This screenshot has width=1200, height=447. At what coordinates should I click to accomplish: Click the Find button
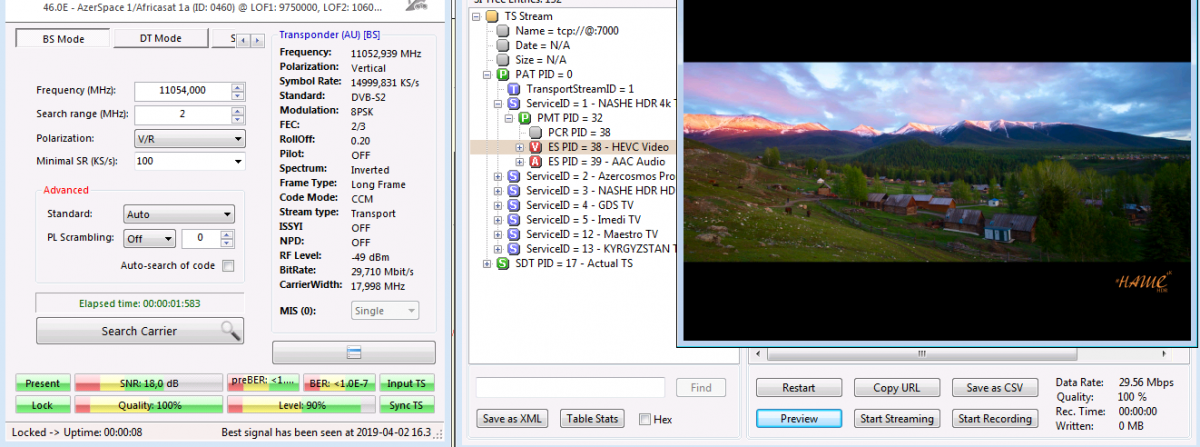coord(701,388)
